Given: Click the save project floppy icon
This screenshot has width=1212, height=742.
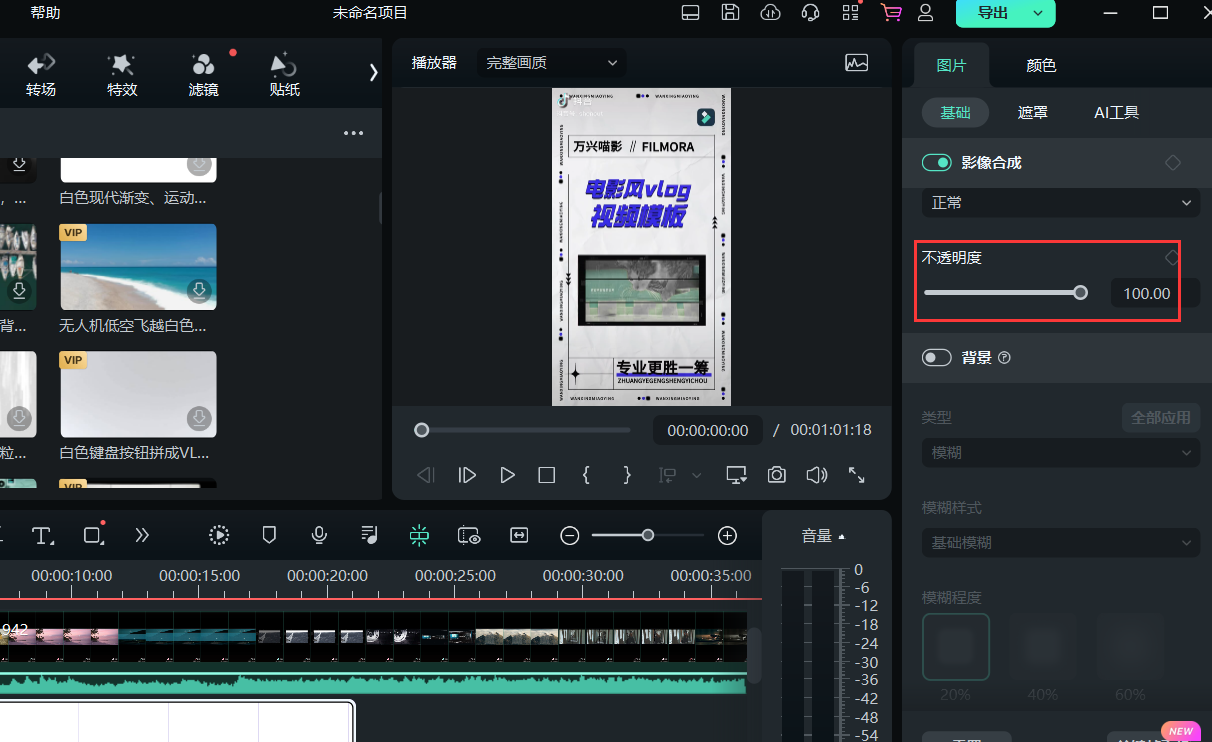Looking at the screenshot, I should click(731, 13).
